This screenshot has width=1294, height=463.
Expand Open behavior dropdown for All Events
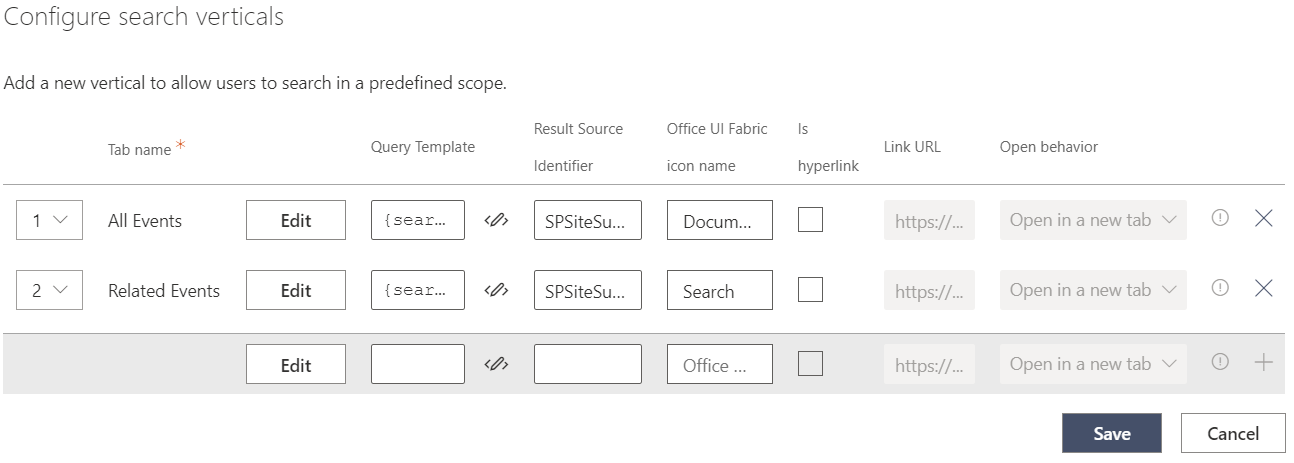pos(1093,220)
